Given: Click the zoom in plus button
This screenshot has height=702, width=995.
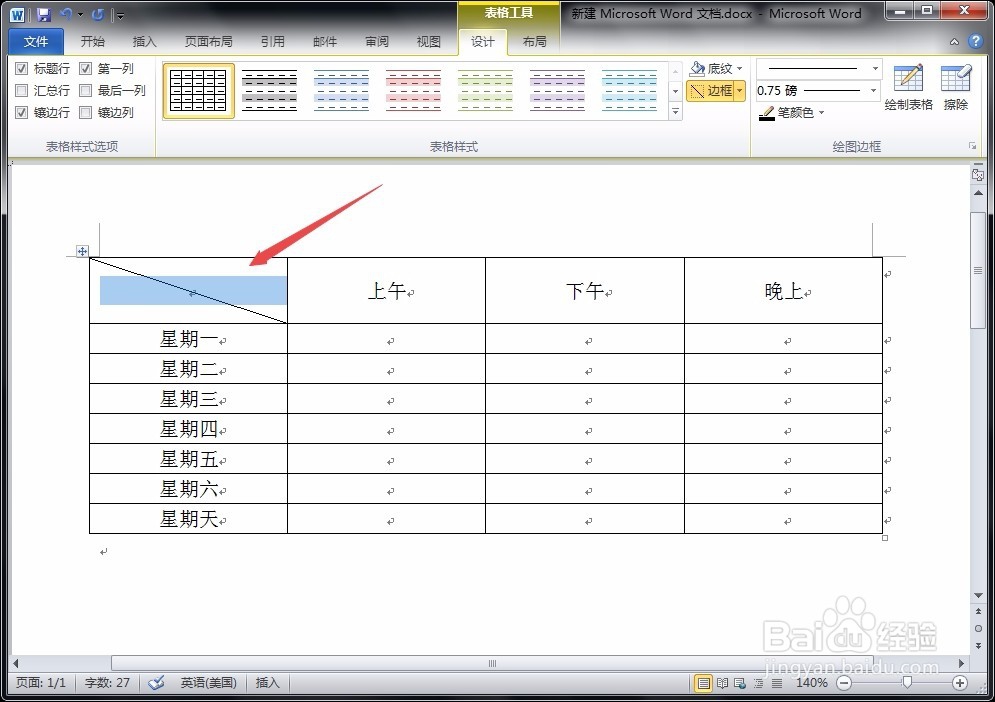Looking at the screenshot, I should pos(959,683).
